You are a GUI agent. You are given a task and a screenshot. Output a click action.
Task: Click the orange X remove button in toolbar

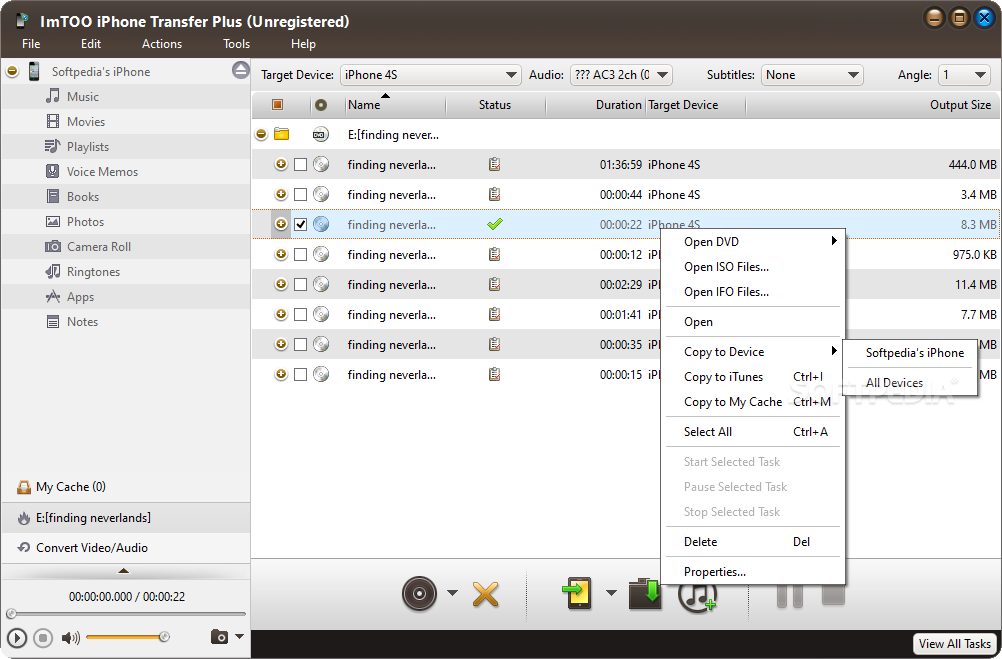[x=486, y=594]
